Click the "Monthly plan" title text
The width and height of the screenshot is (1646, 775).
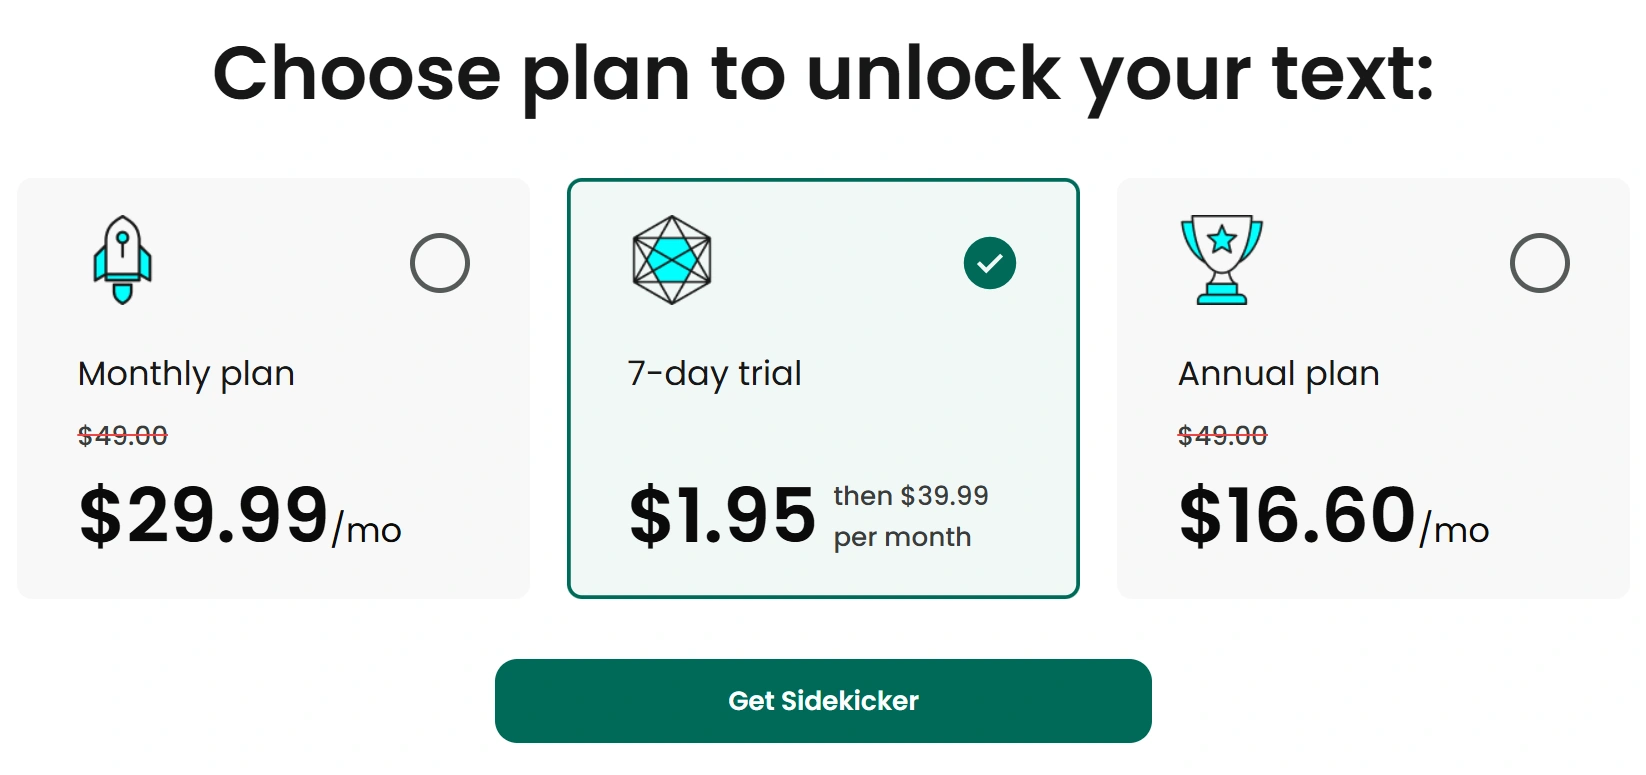click(186, 374)
